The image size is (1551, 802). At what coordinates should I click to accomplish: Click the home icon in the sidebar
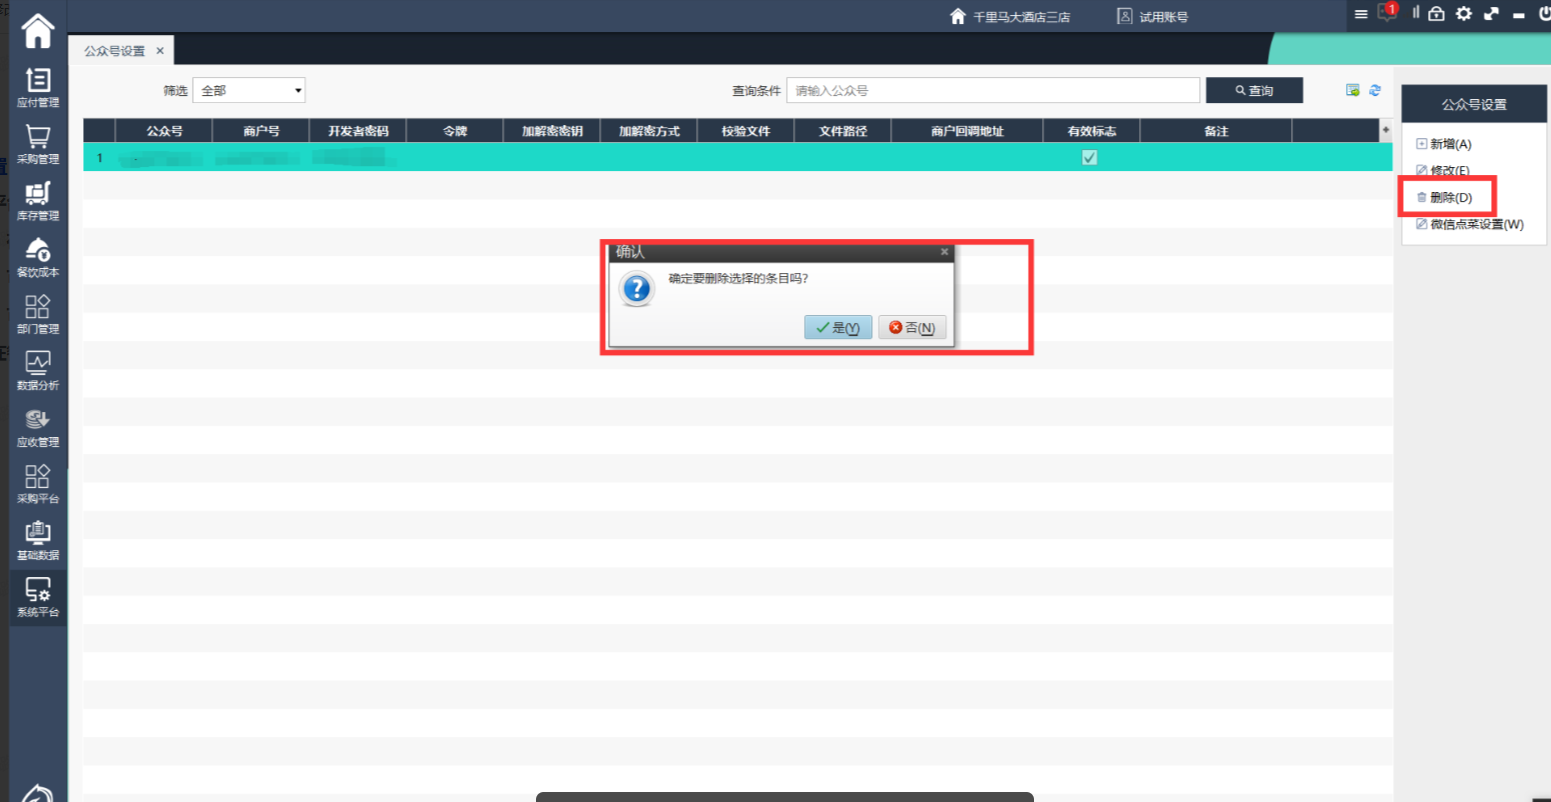37,31
